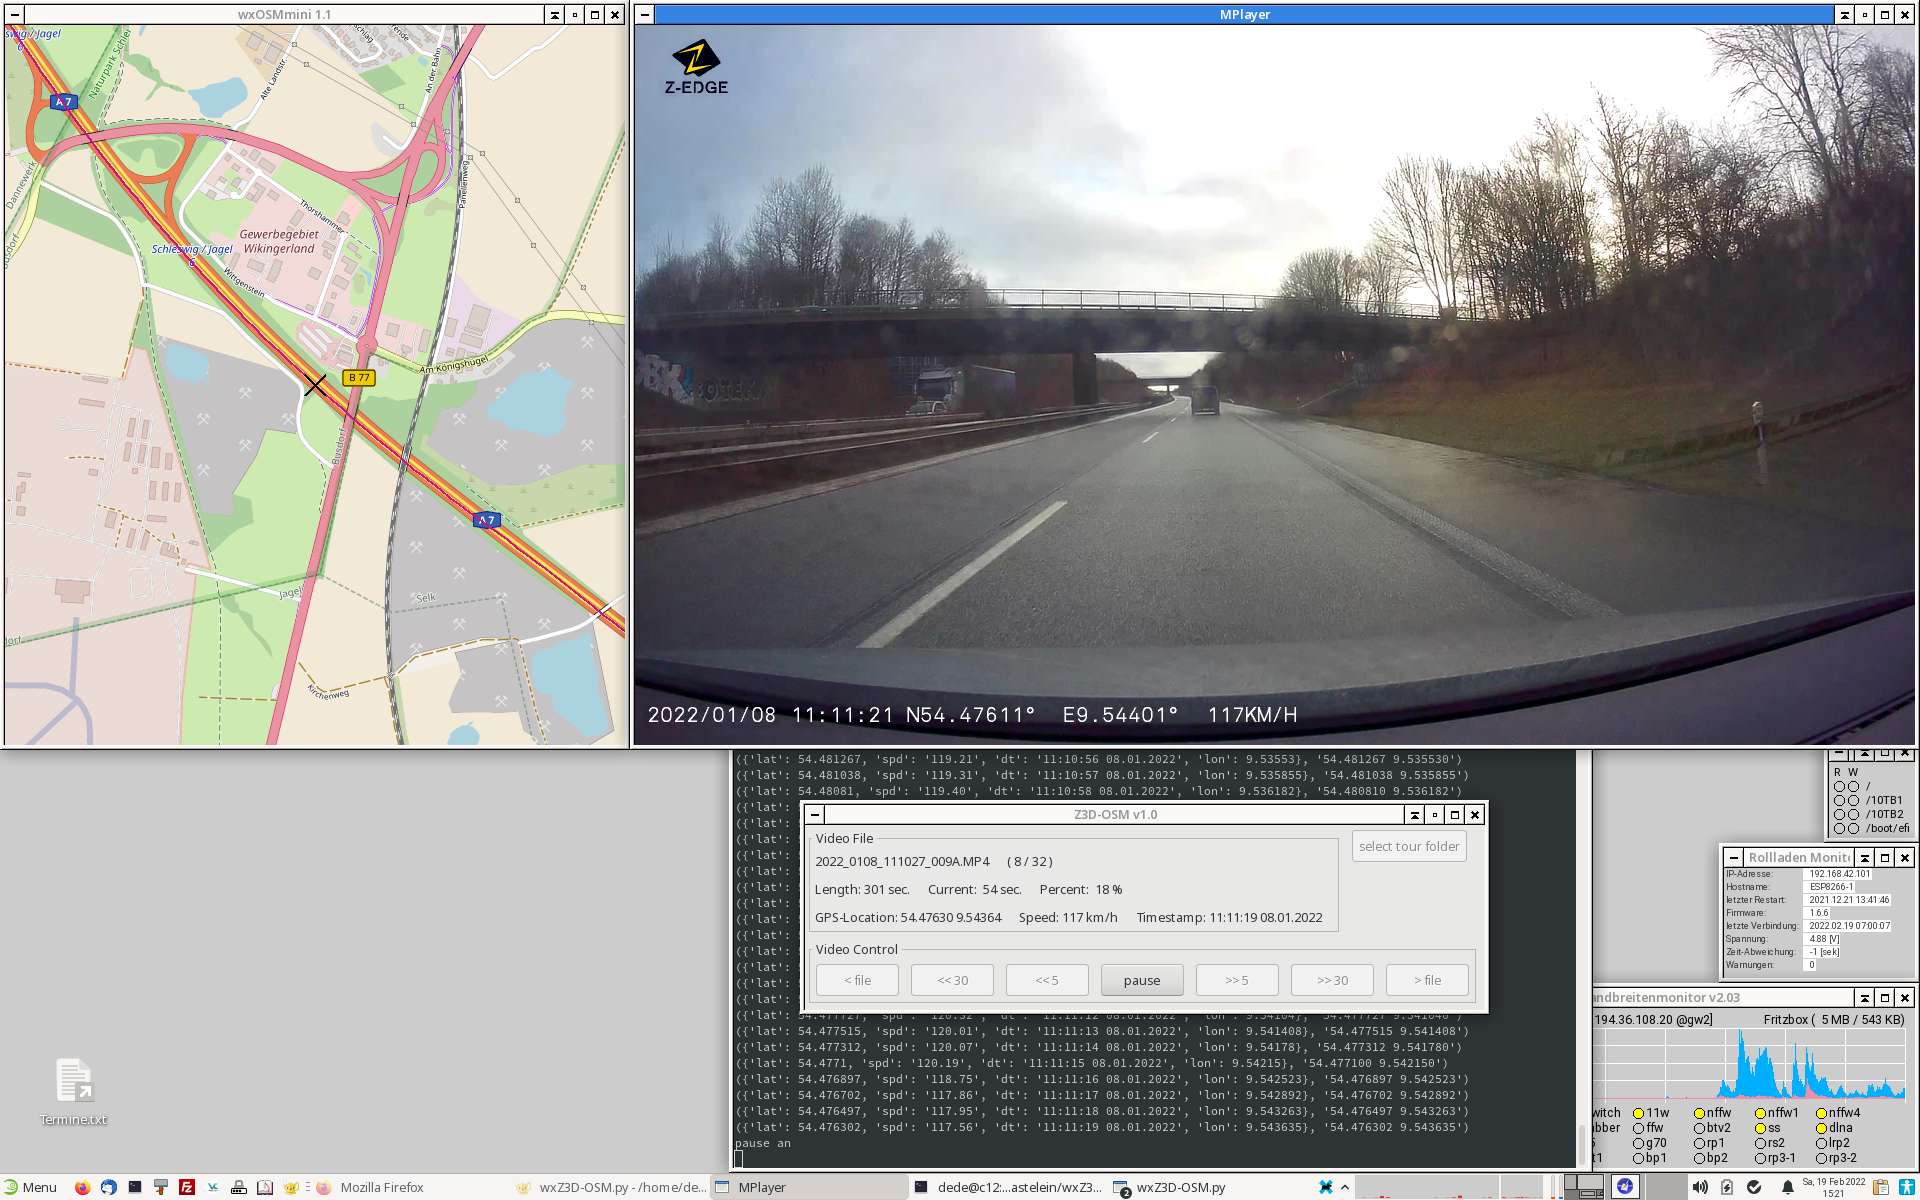The width and height of the screenshot is (1920, 1200).
Task: Open the Z3D-OSM window menu button
Action: [815, 815]
